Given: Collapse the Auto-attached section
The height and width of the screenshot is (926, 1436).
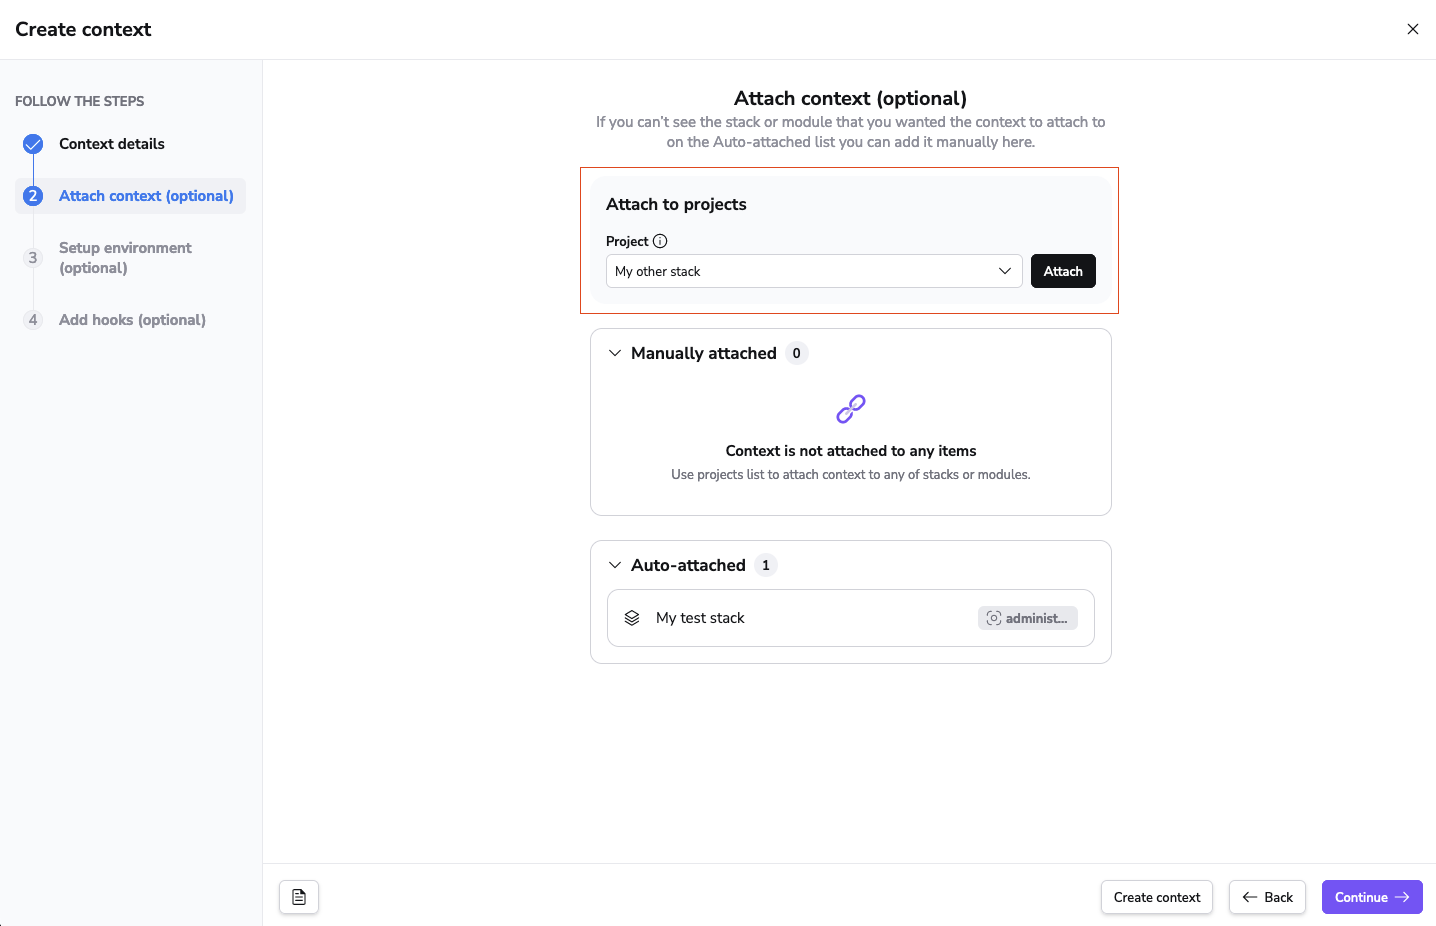Looking at the screenshot, I should tap(615, 565).
